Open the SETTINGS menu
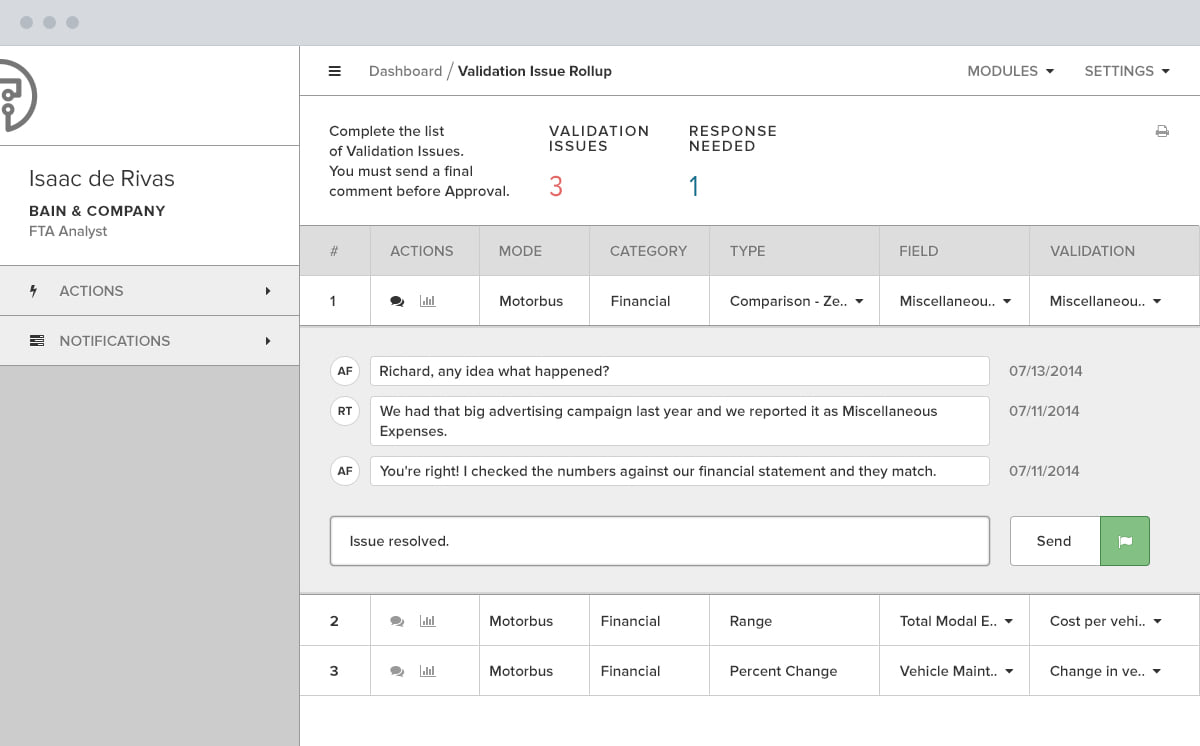 1126,71
